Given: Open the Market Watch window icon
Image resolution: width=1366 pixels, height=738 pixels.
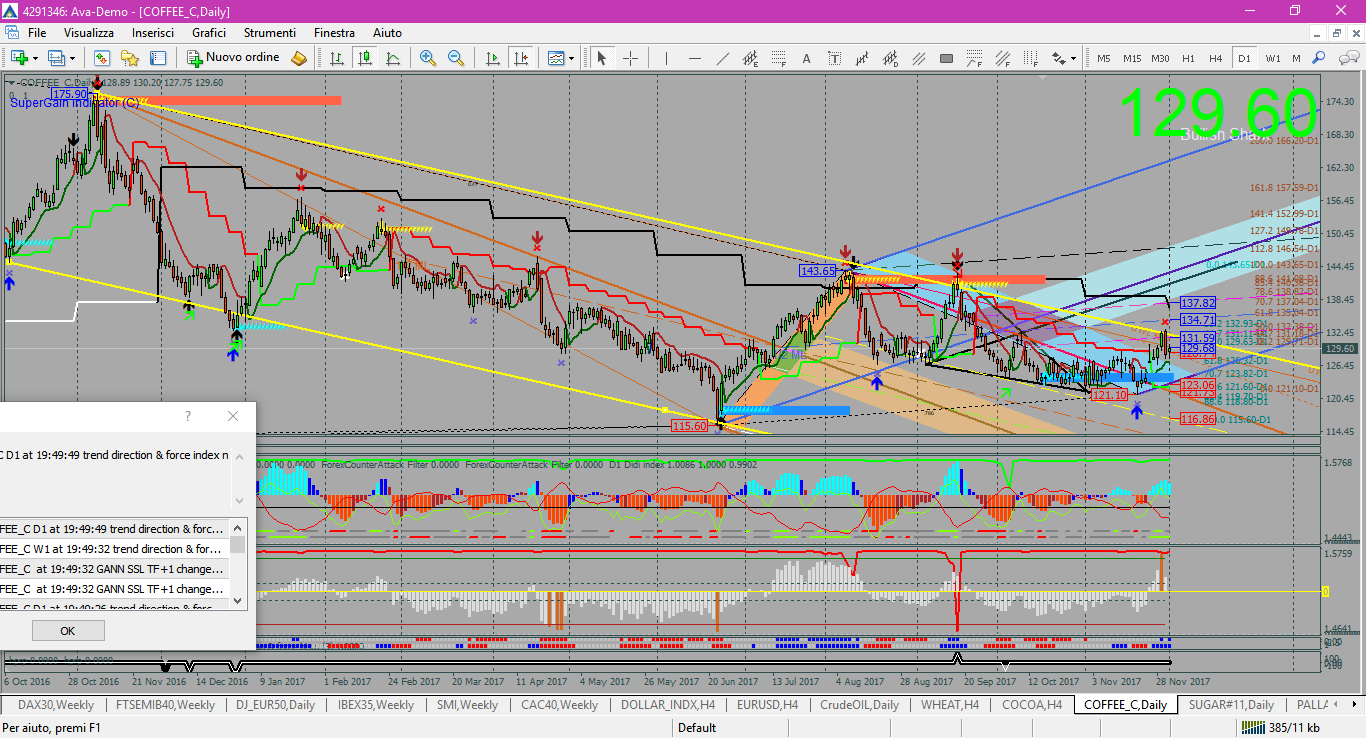Looking at the screenshot, I should point(102,58).
